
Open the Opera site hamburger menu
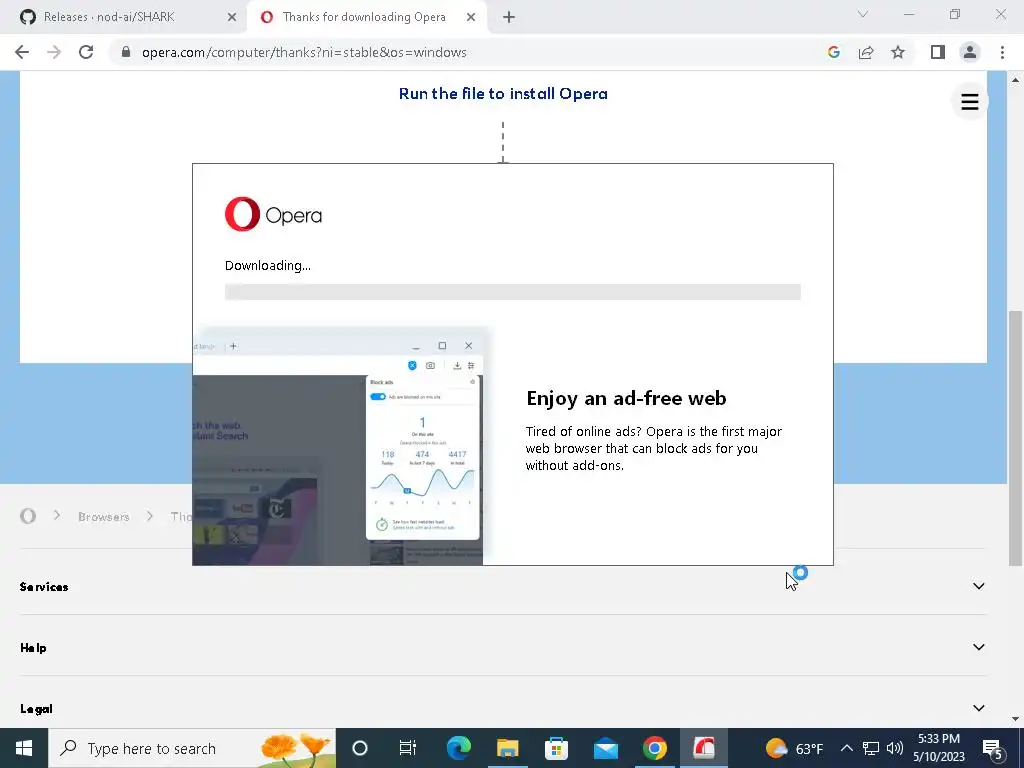[969, 101]
